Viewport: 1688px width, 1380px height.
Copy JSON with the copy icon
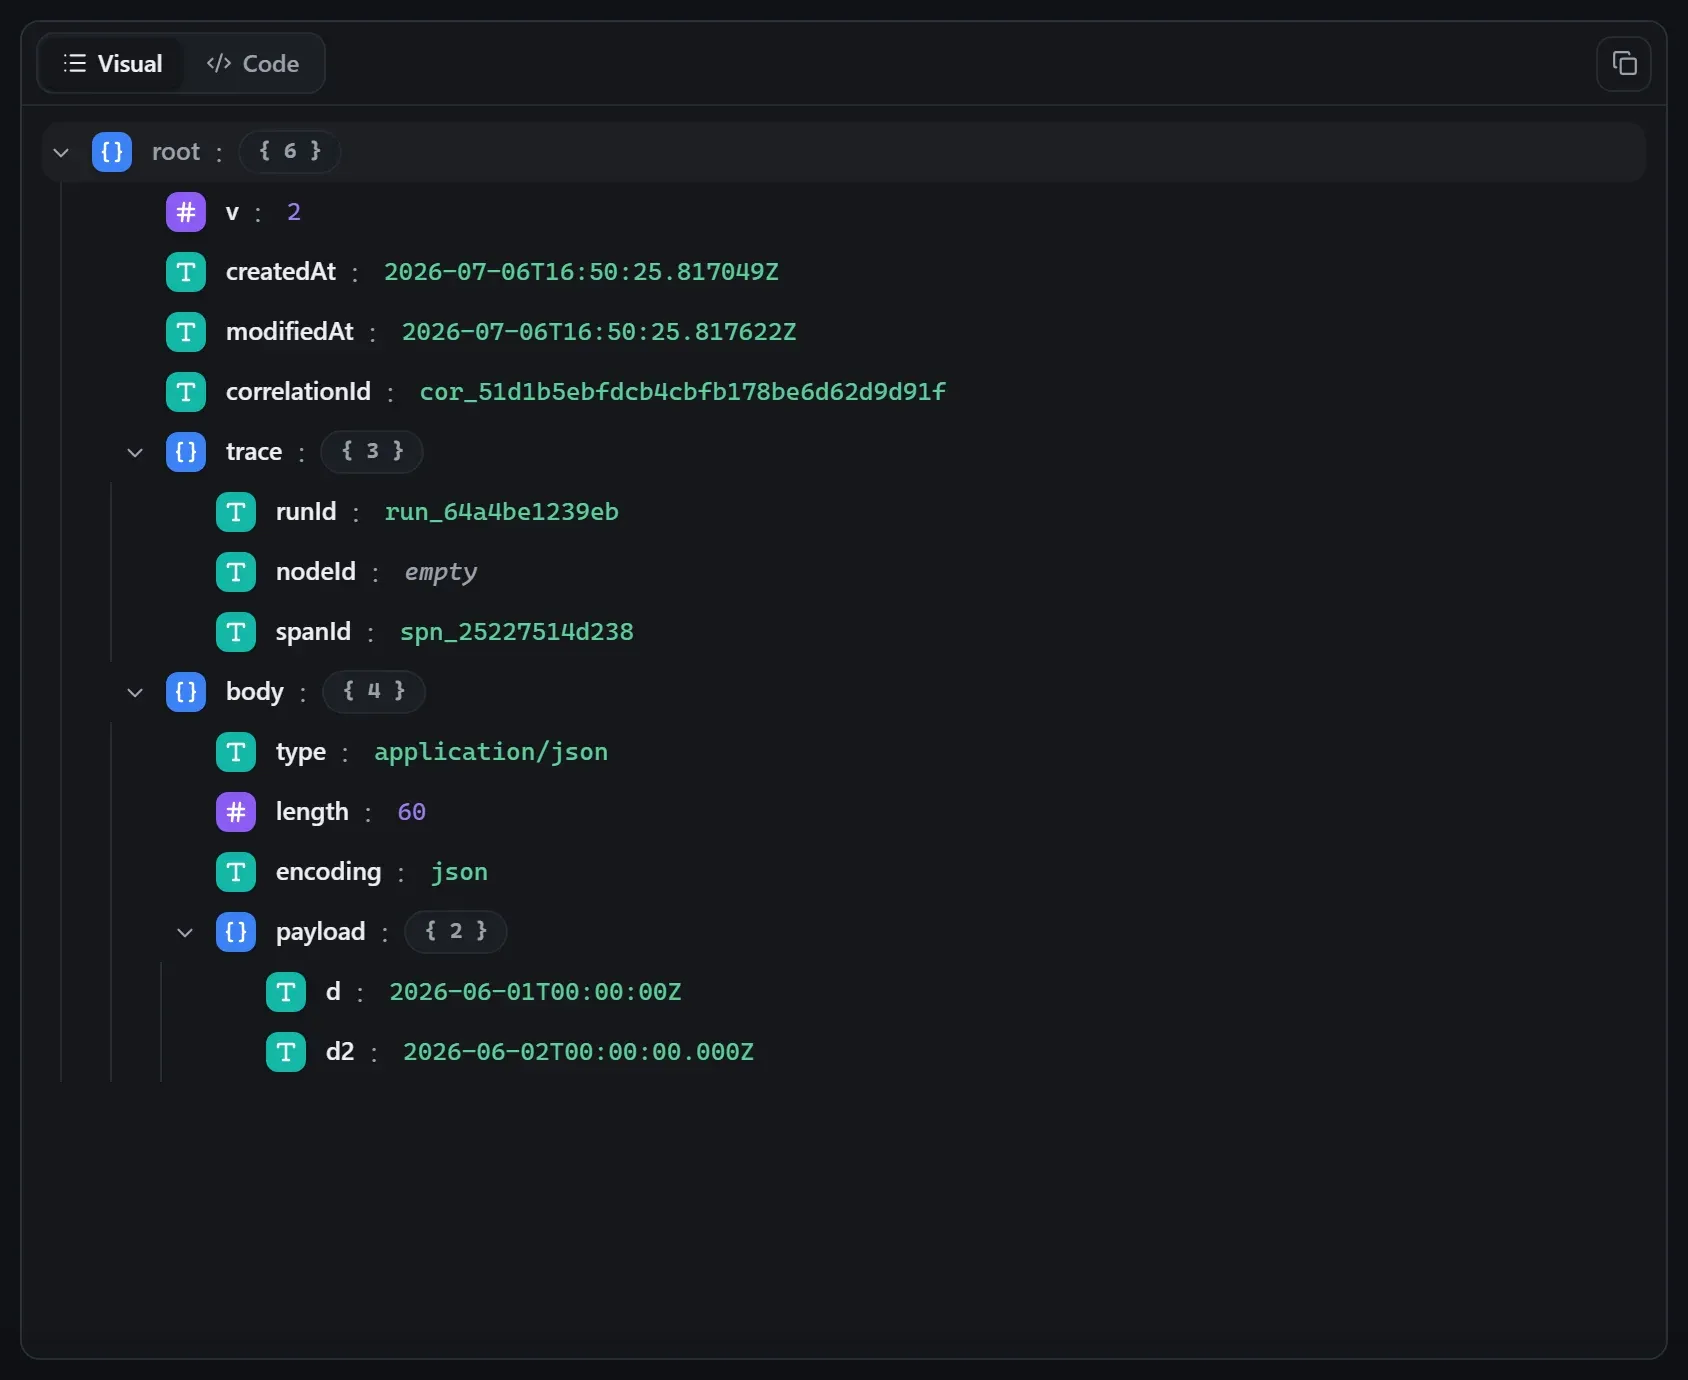tap(1624, 64)
